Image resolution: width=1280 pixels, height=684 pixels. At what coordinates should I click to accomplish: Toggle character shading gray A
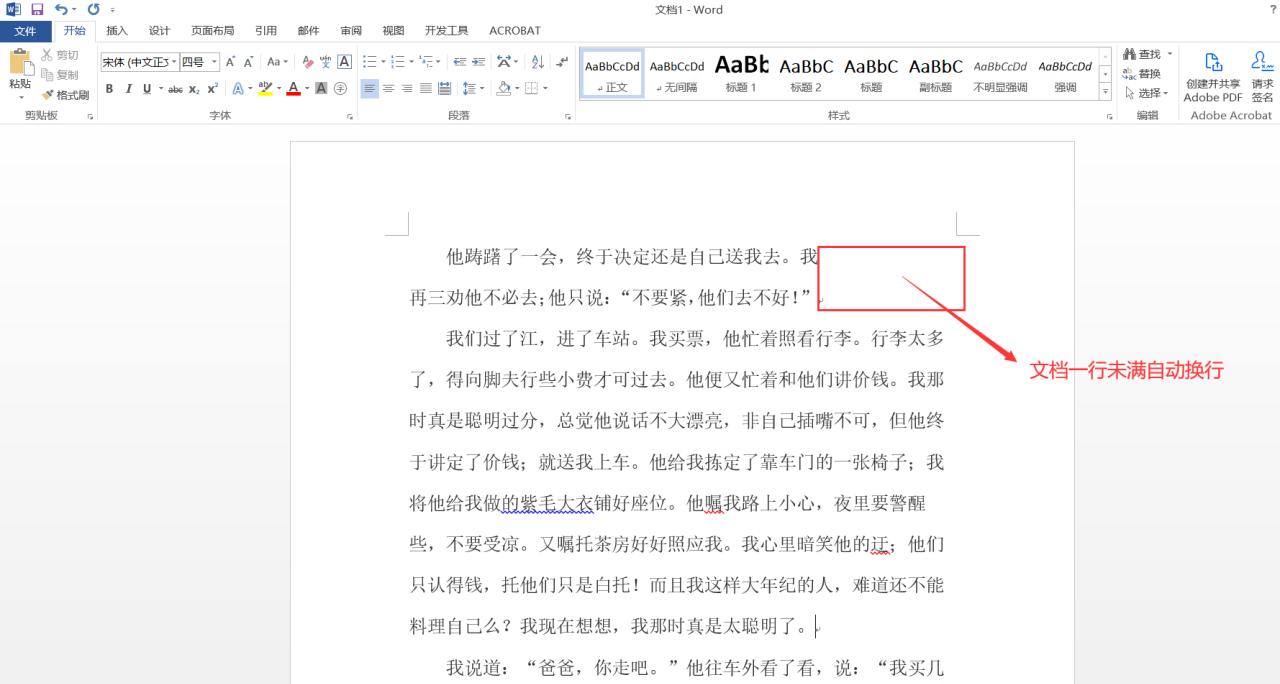click(321, 89)
